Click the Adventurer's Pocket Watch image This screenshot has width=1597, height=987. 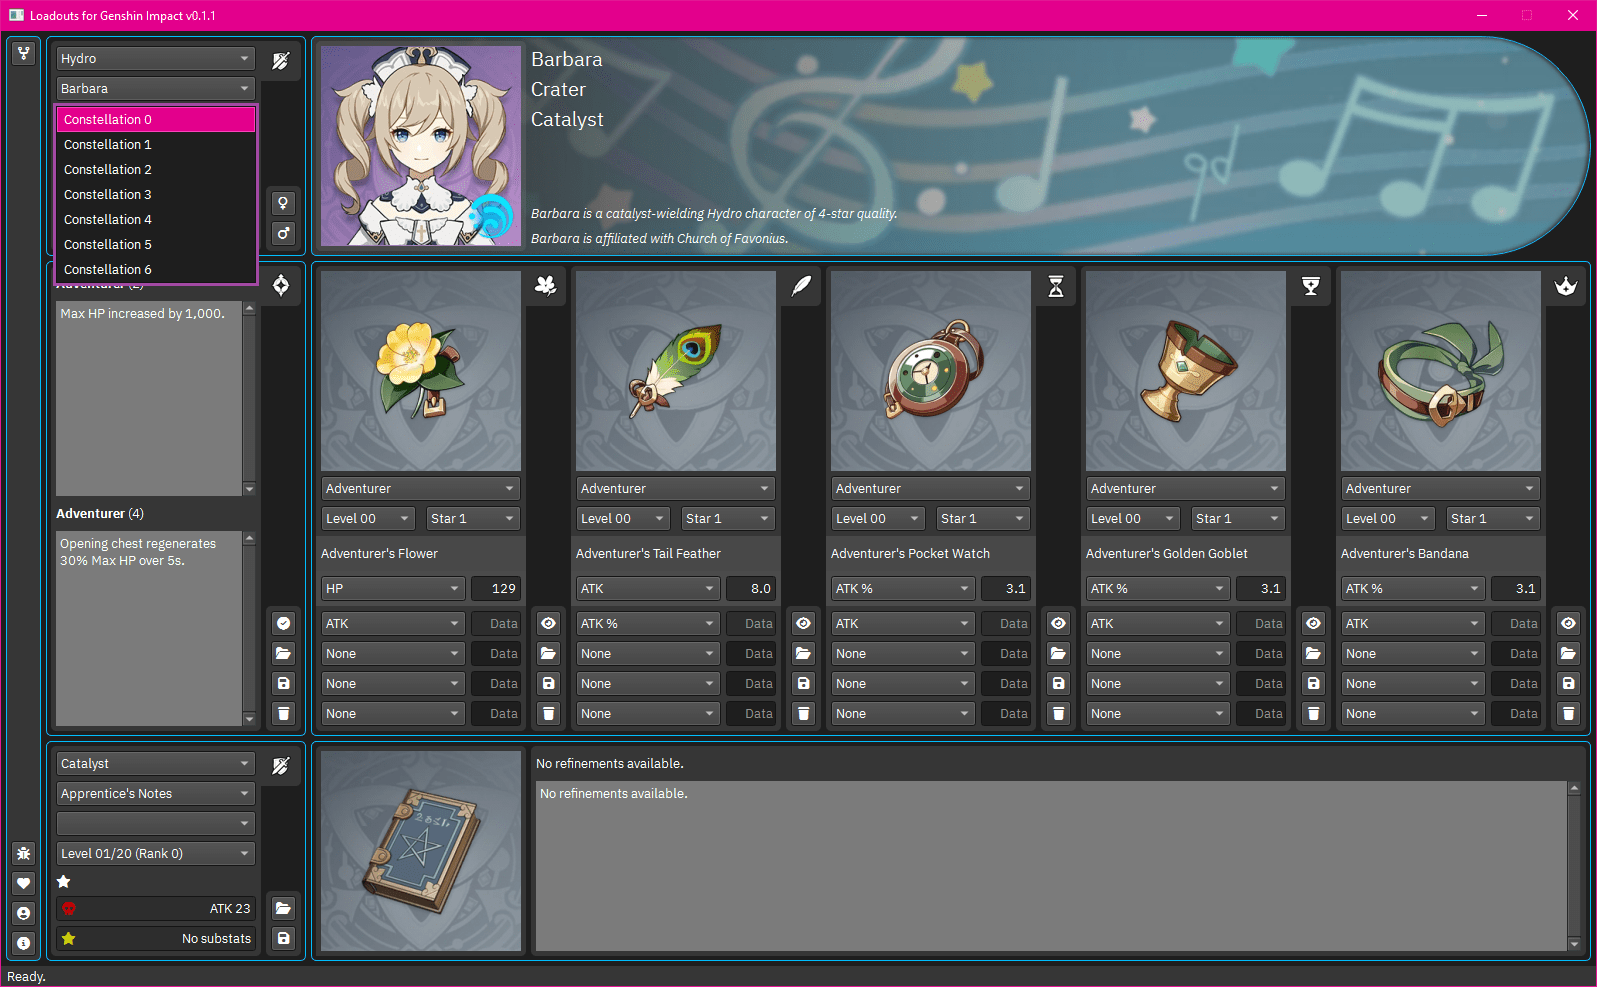(x=931, y=371)
